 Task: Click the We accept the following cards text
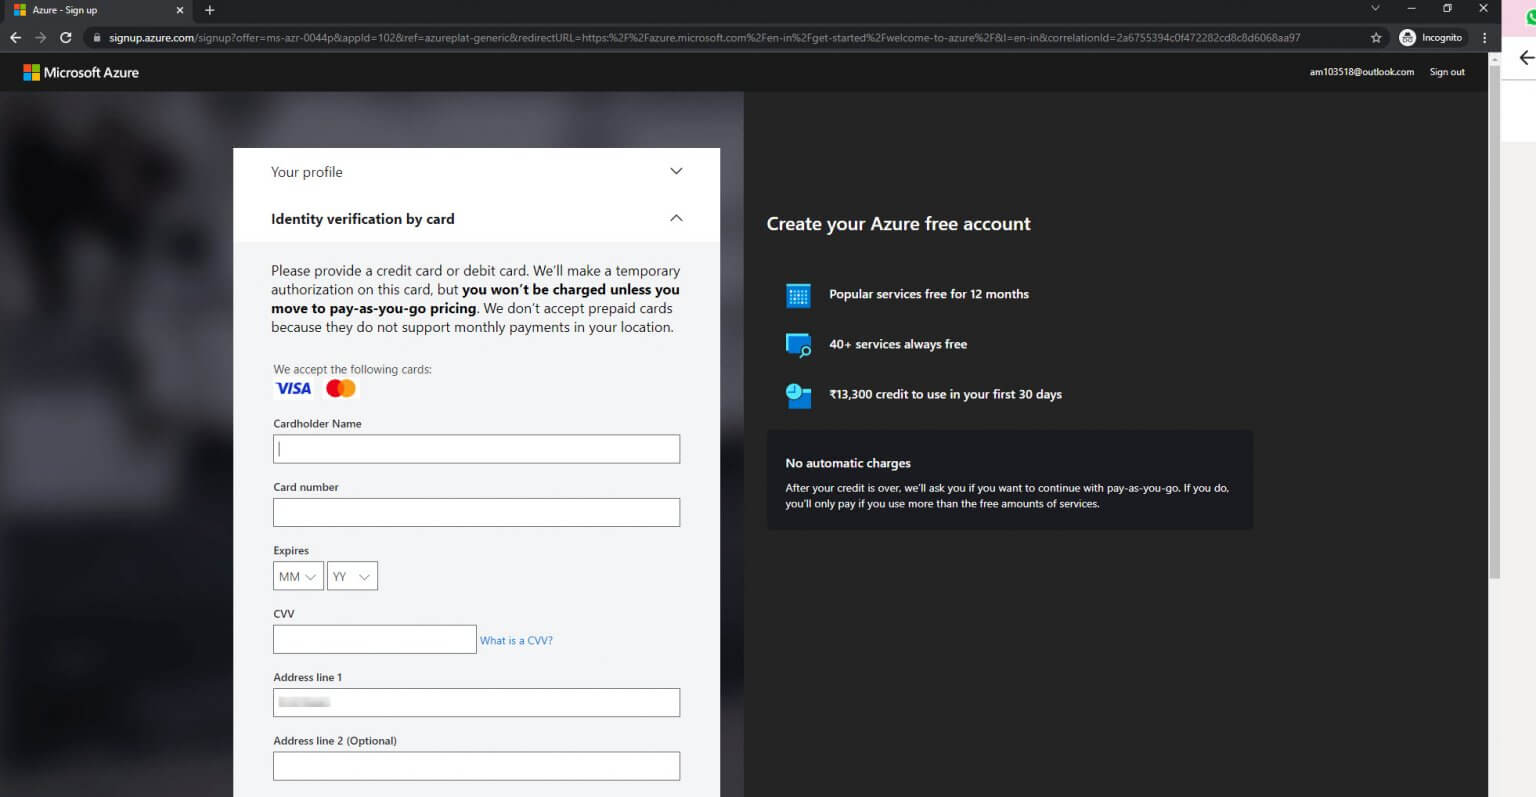pos(353,369)
